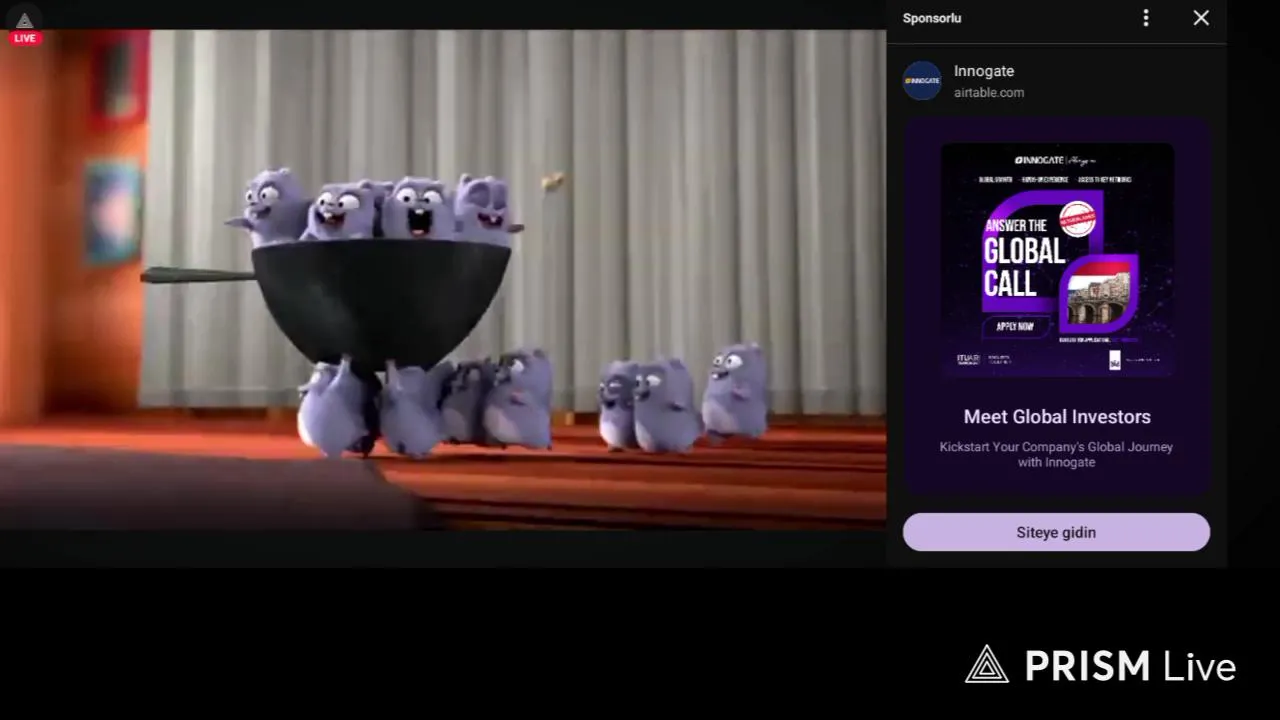Visit the airtable.com link
1280x720 pixels.
[989, 92]
